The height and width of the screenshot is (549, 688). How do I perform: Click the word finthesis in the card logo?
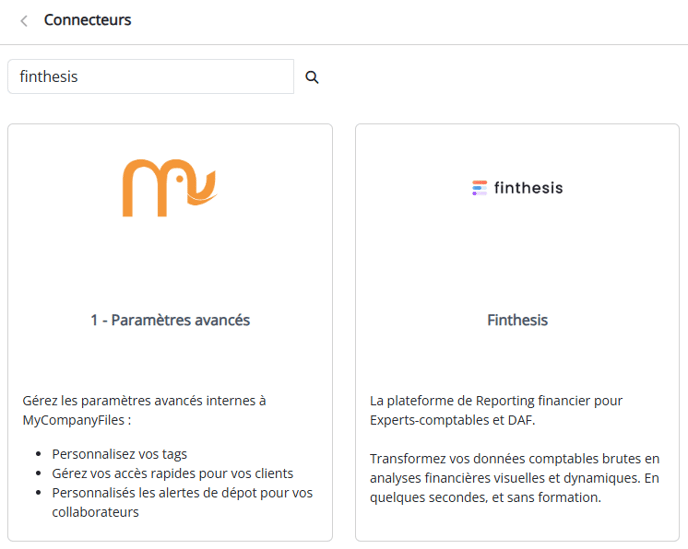pyautogui.click(x=528, y=188)
